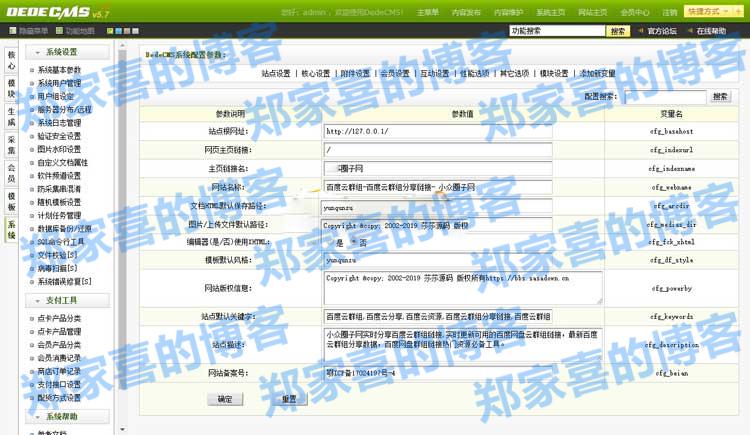Click the yellow 搜索 button in the top bar
This screenshot has height=435, width=750.
(x=618, y=31)
